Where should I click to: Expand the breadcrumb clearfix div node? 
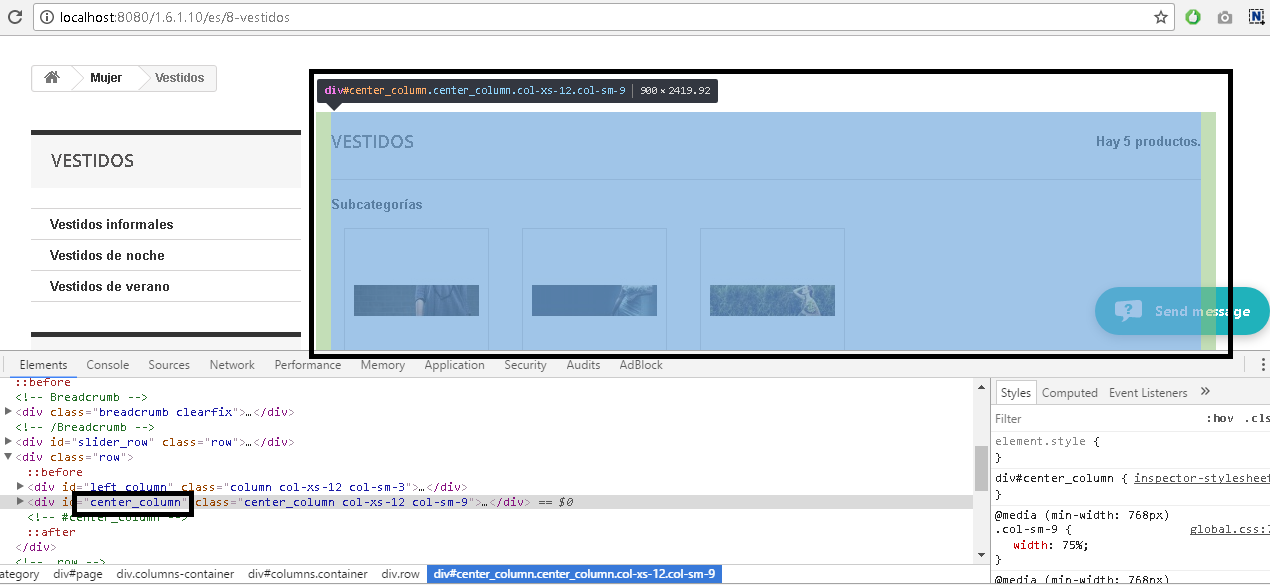tap(8, 412)
